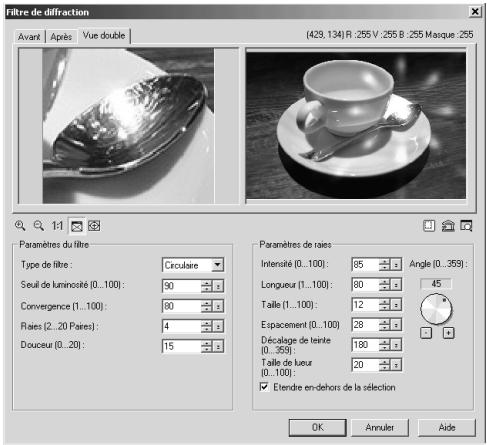Click the Espacement value field showing 28
The width and height of the screenshot is (487, 445).
[x=366, y=325]
